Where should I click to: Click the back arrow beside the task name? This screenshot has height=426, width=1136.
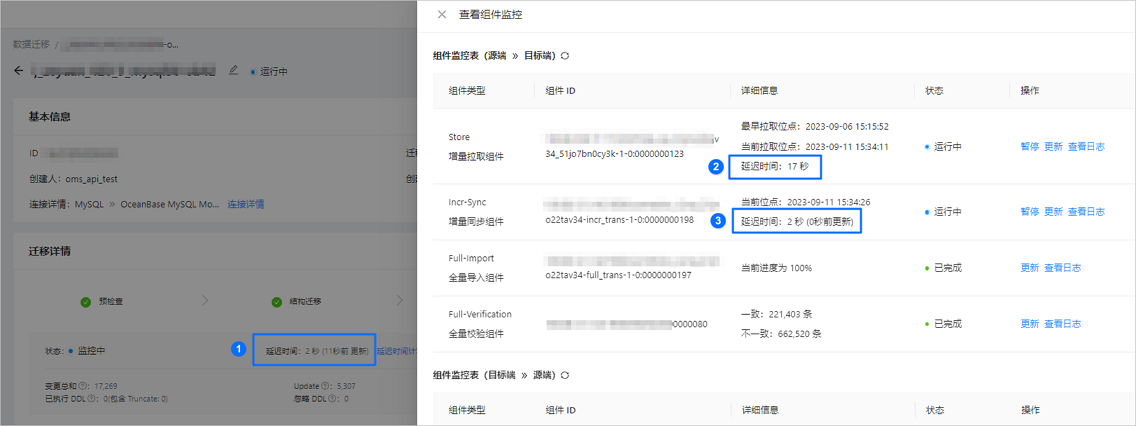(19, 71)
